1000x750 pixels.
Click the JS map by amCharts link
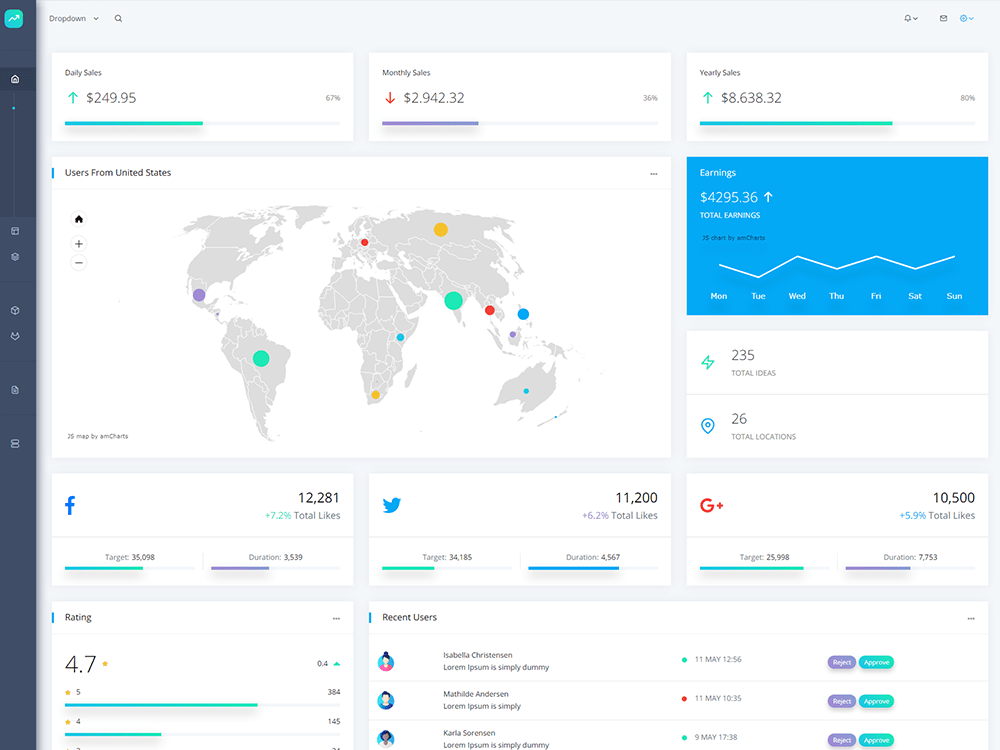click(98, 436)
